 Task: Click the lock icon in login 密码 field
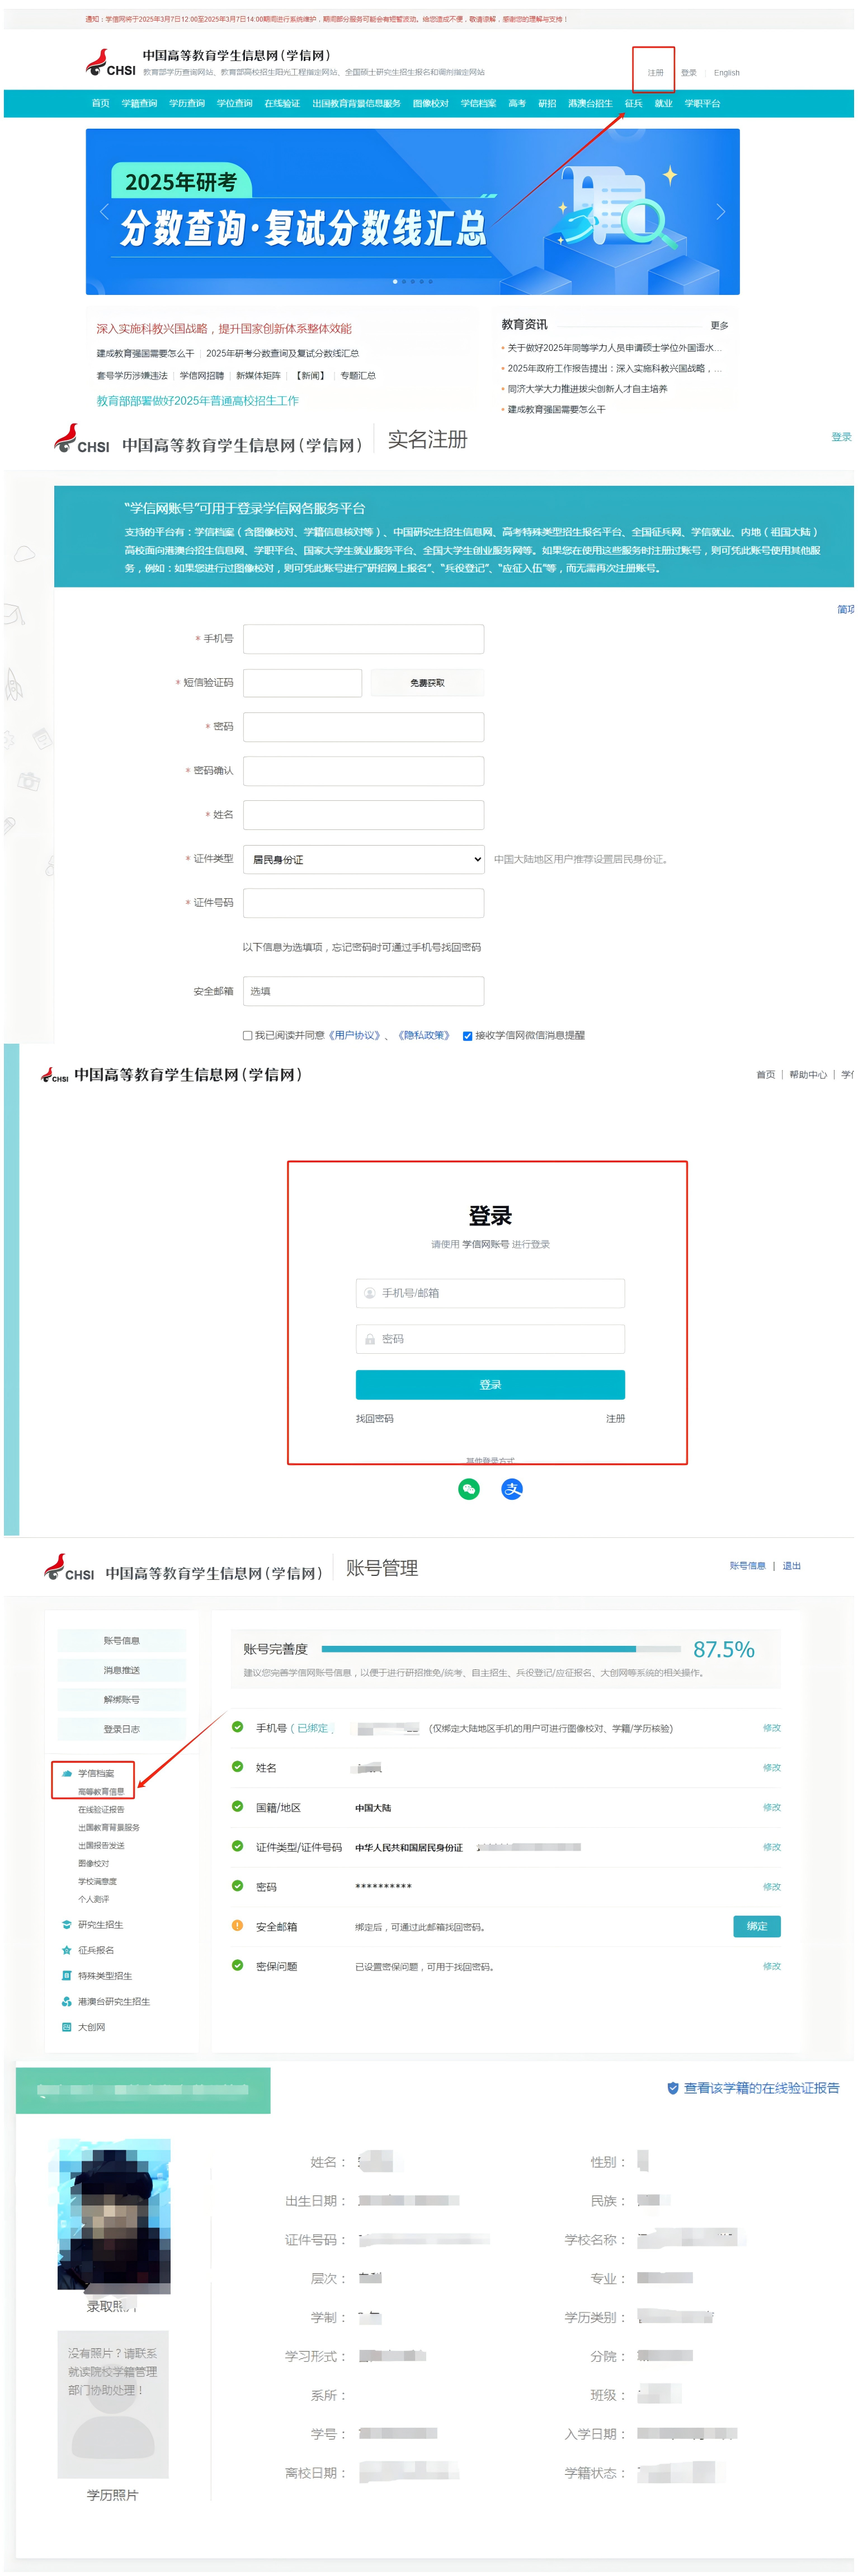369,1339
